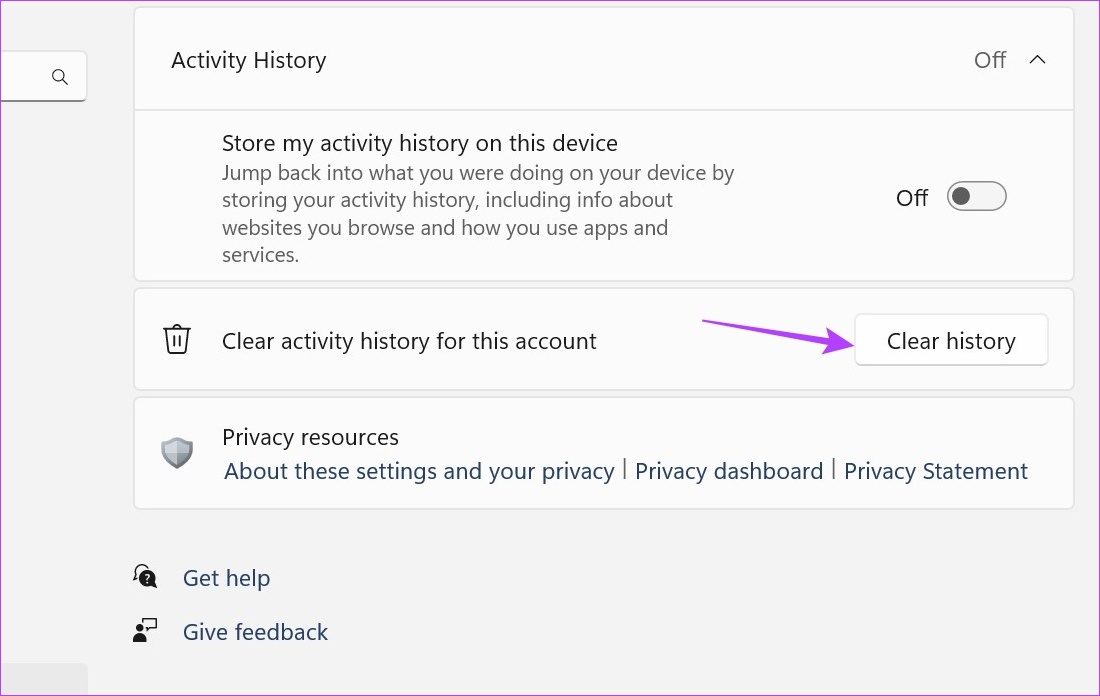This screenshot has height=696, width=1100.
Task: Toggle Store my activity history switch
Action: 977,196
